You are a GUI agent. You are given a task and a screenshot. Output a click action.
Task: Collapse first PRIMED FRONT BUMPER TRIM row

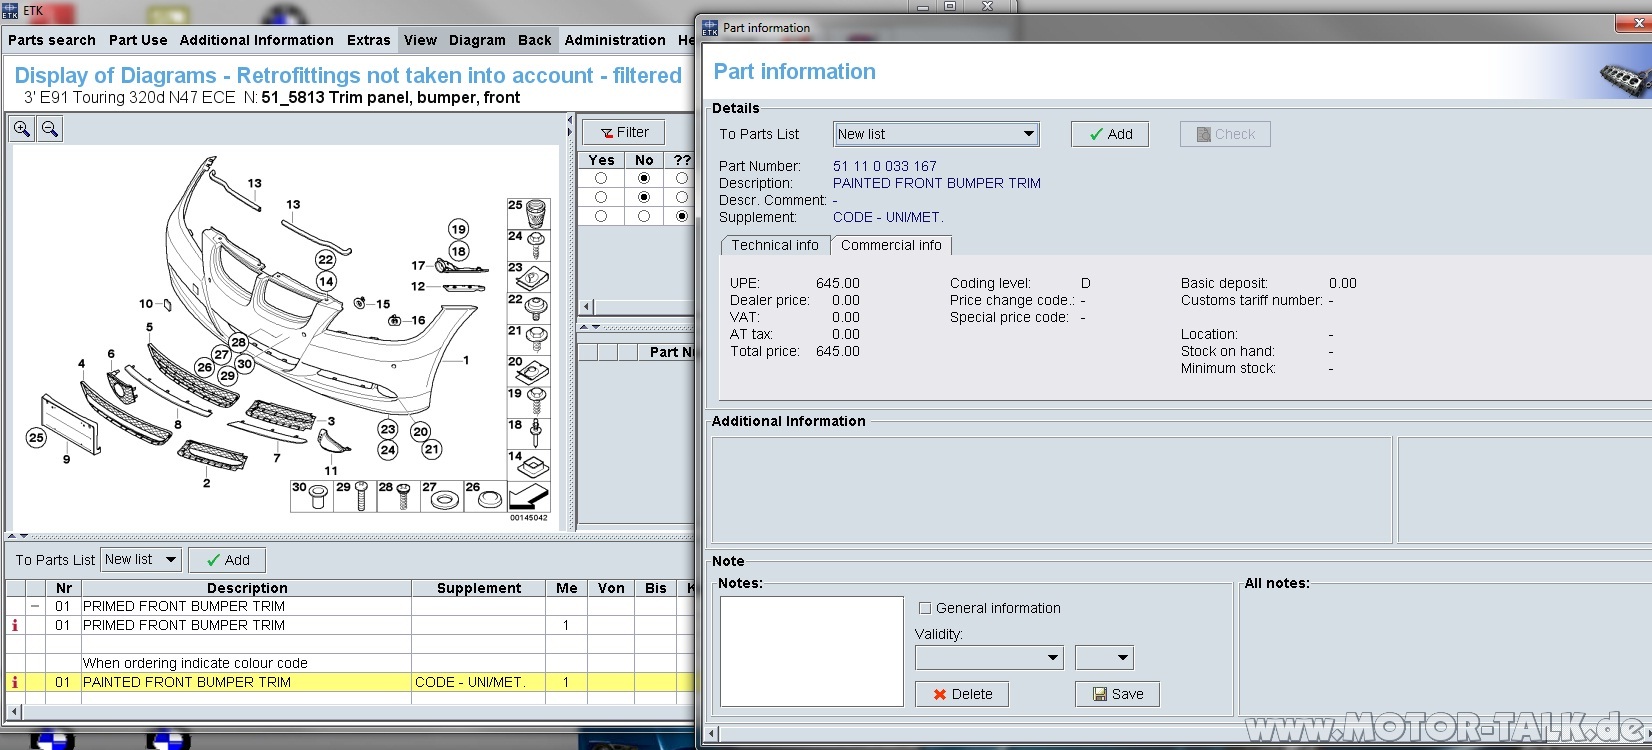[35, 606]
